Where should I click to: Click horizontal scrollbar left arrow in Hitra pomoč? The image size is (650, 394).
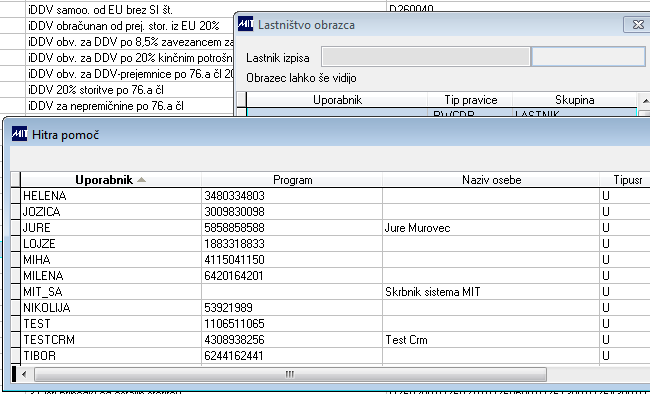click(24, 375)
